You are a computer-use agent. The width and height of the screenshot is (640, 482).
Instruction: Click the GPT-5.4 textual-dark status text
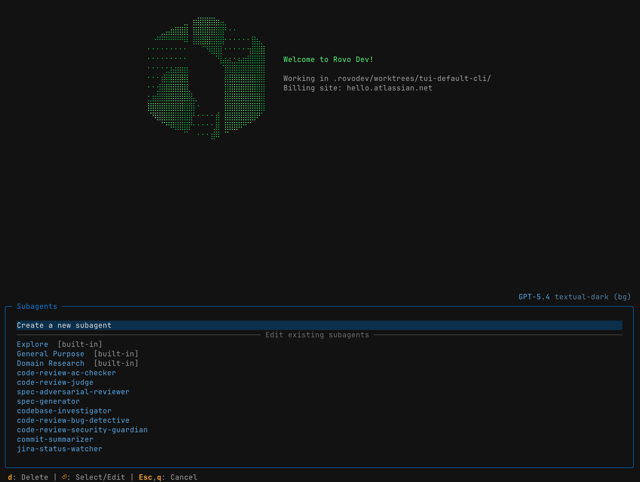click(x=574, y=297)
